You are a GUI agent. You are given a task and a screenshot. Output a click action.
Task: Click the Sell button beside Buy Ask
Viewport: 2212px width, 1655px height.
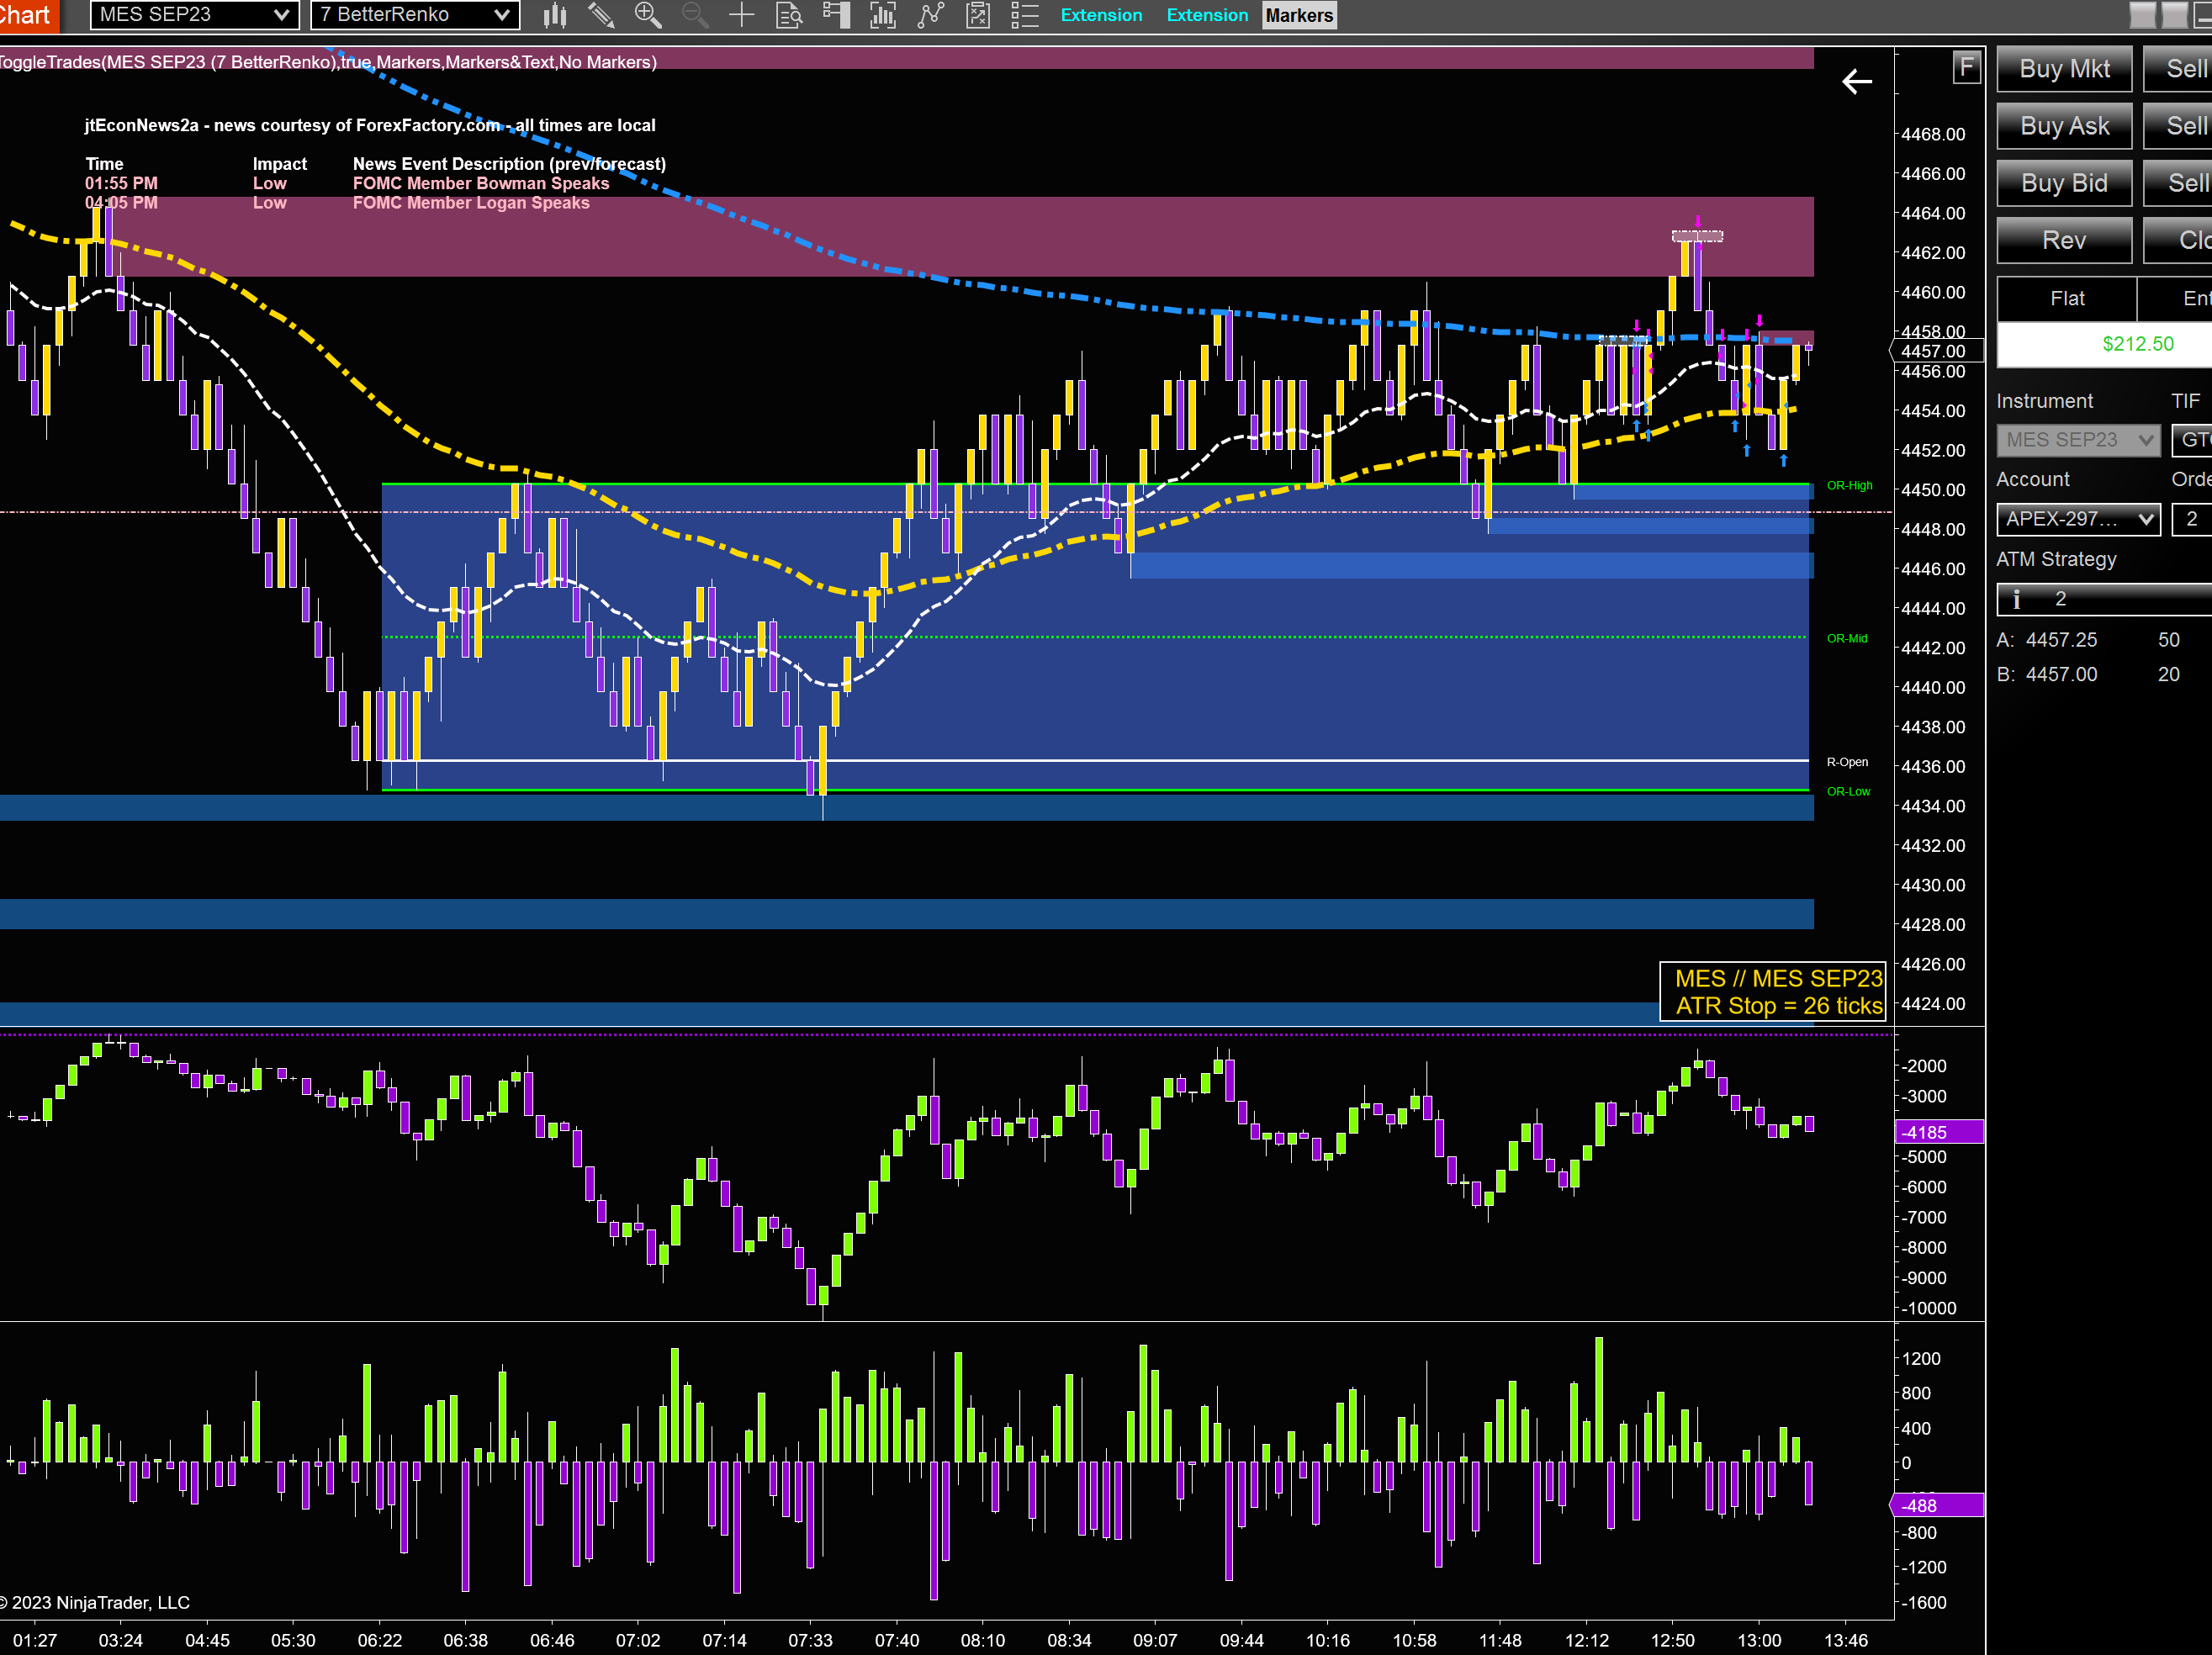2178,126
